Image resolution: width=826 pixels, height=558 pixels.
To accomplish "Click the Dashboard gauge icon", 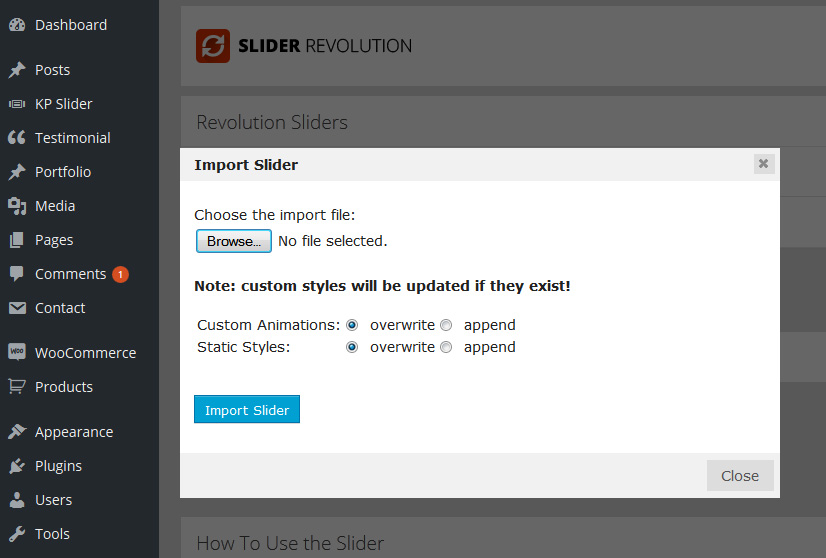I will (17, 25).
